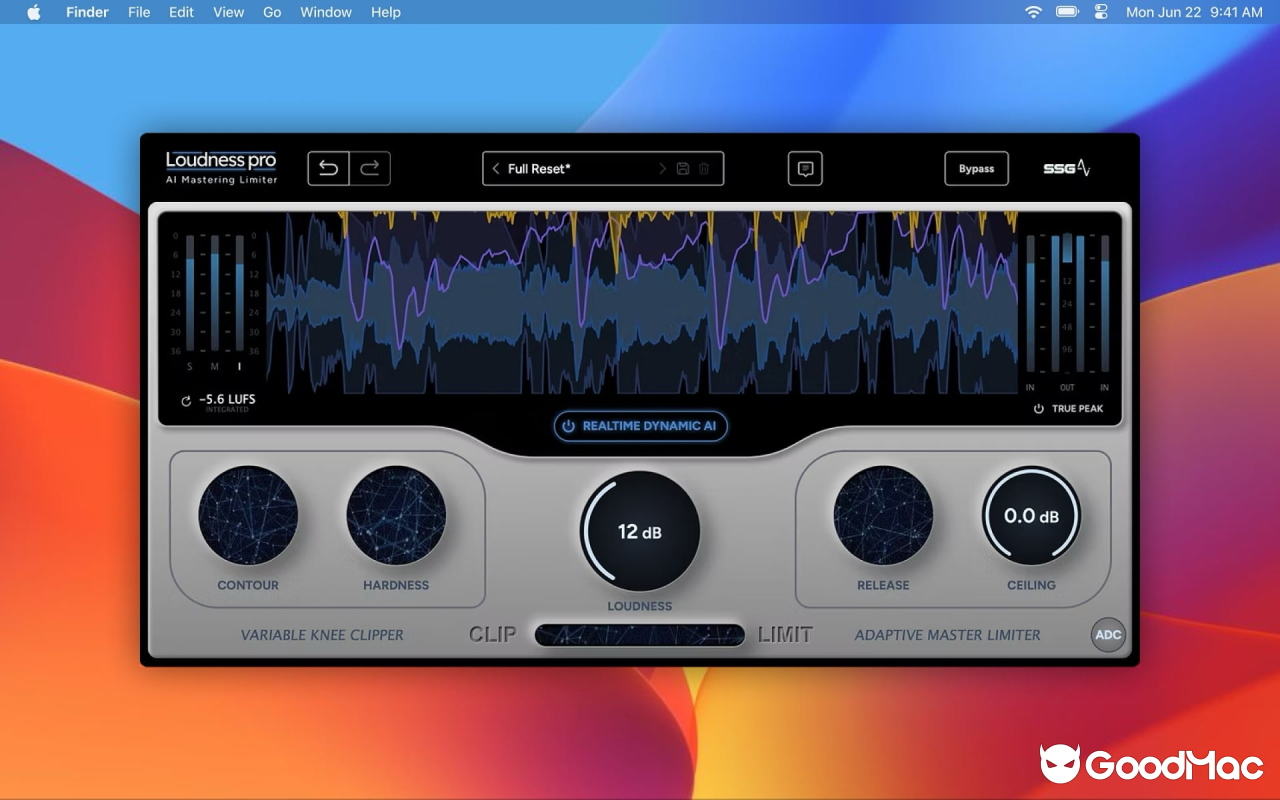Open the Go menu
This screenshot has height=800, width=1280.
(x=272, y=12)
